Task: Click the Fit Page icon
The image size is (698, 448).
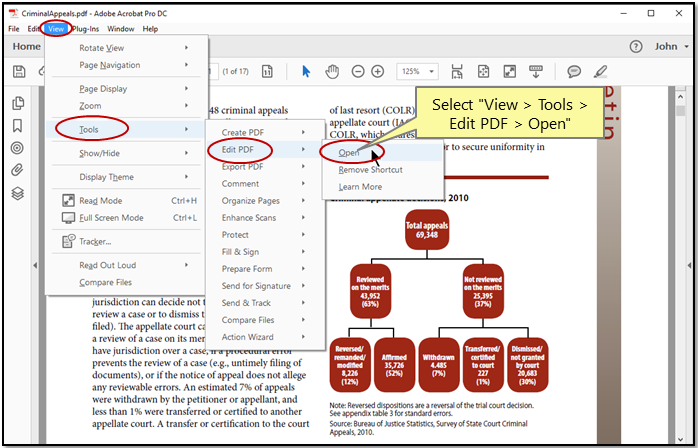Action: (x=483, y=71)
